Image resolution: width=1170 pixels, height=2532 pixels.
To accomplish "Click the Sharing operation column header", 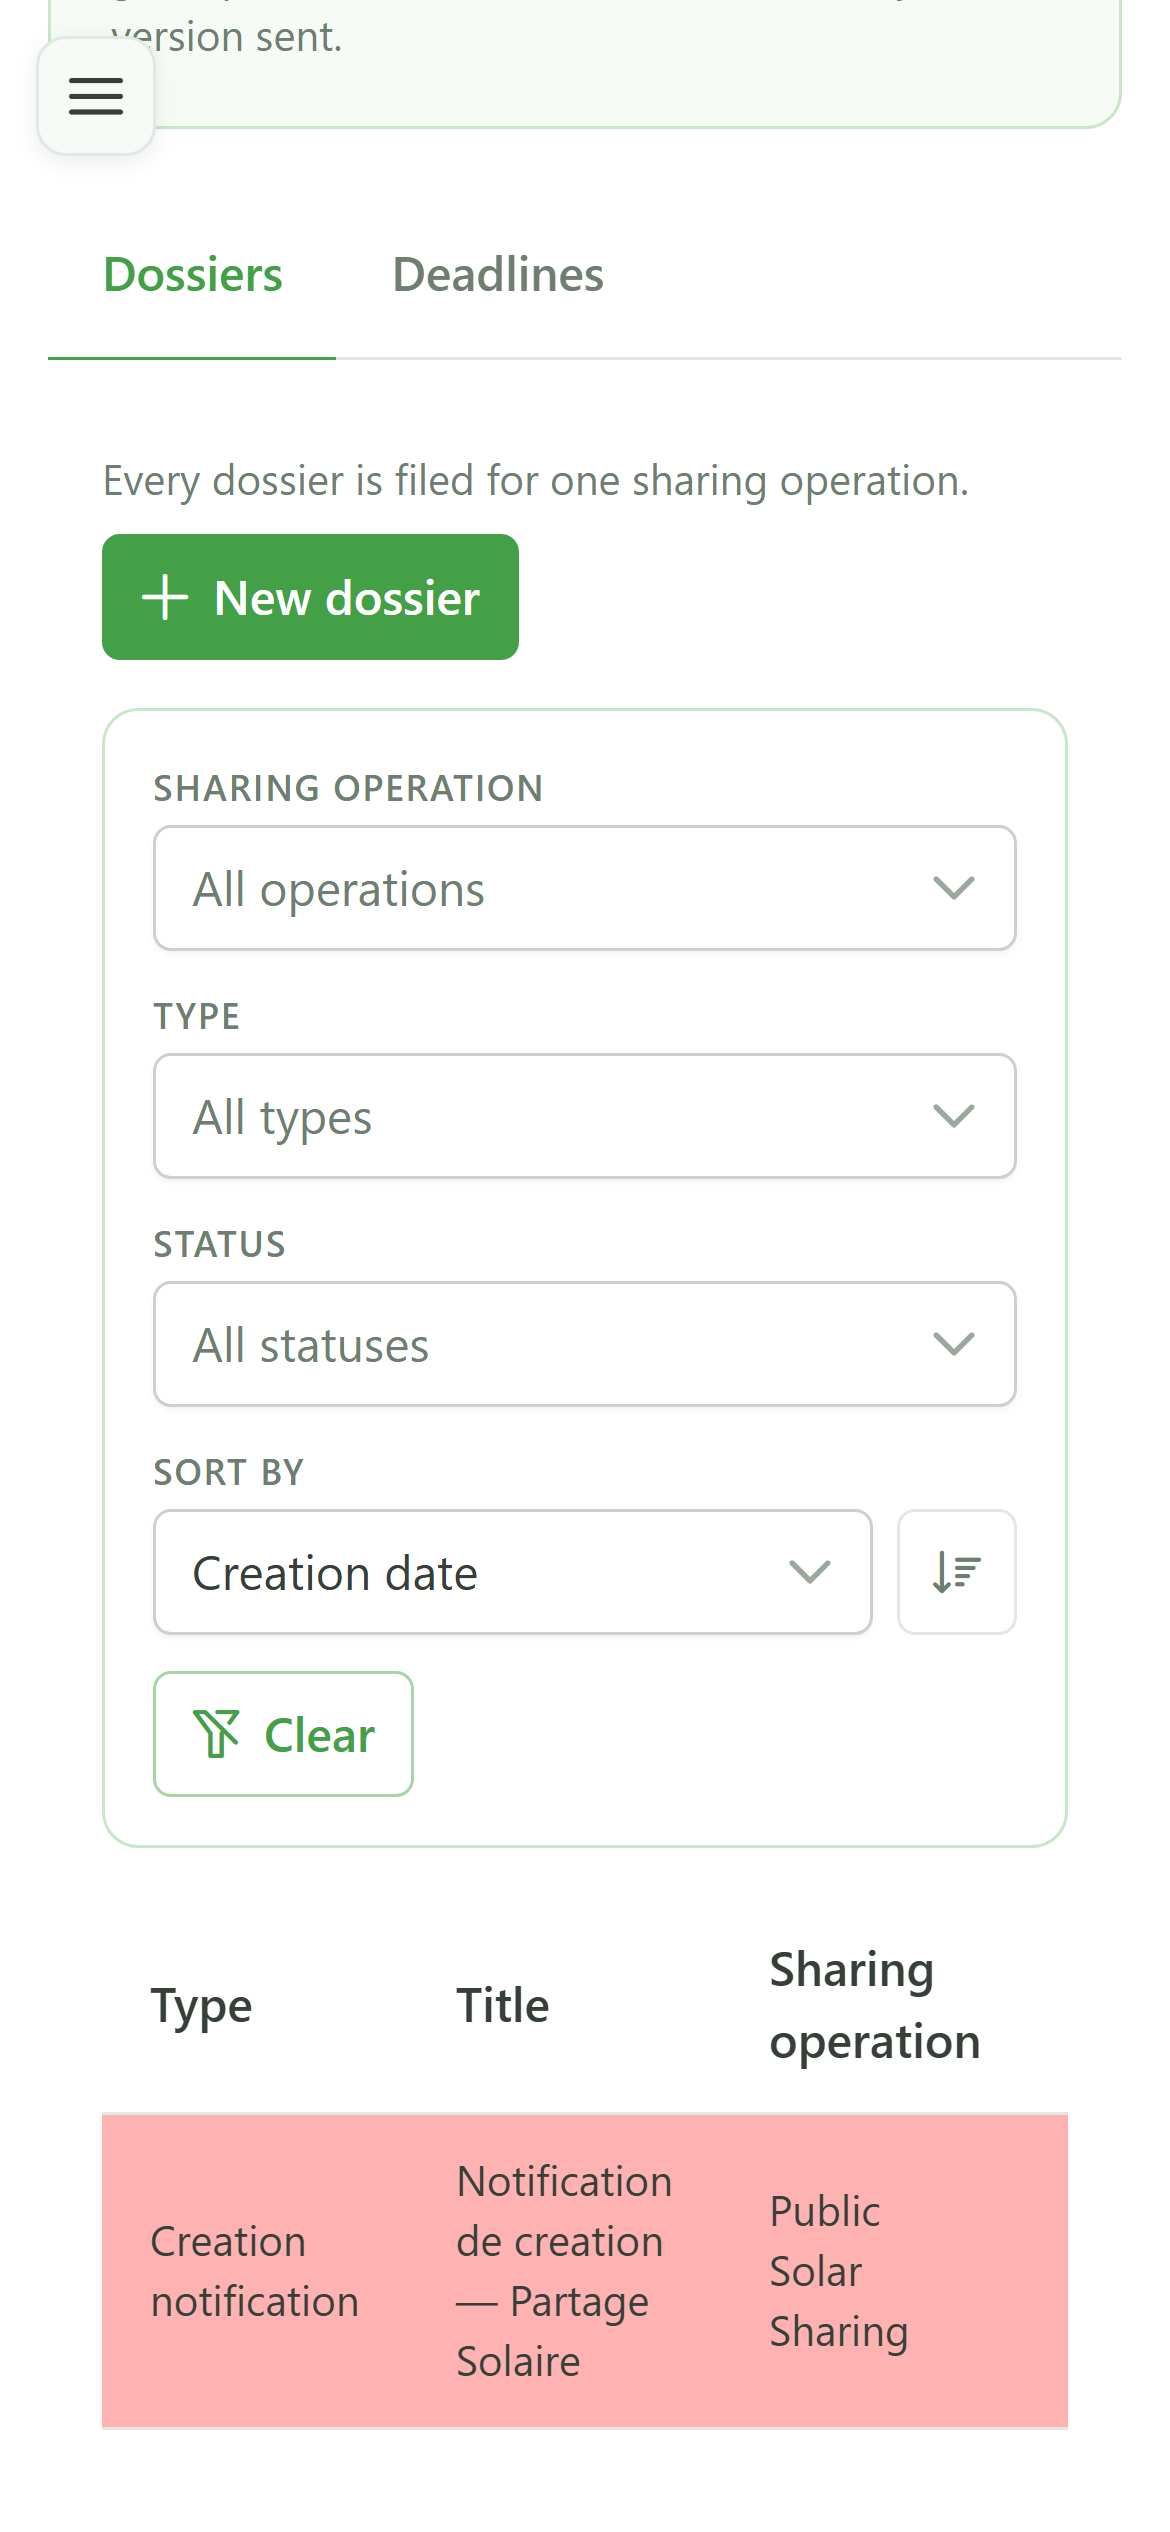I will (875, 2006).
